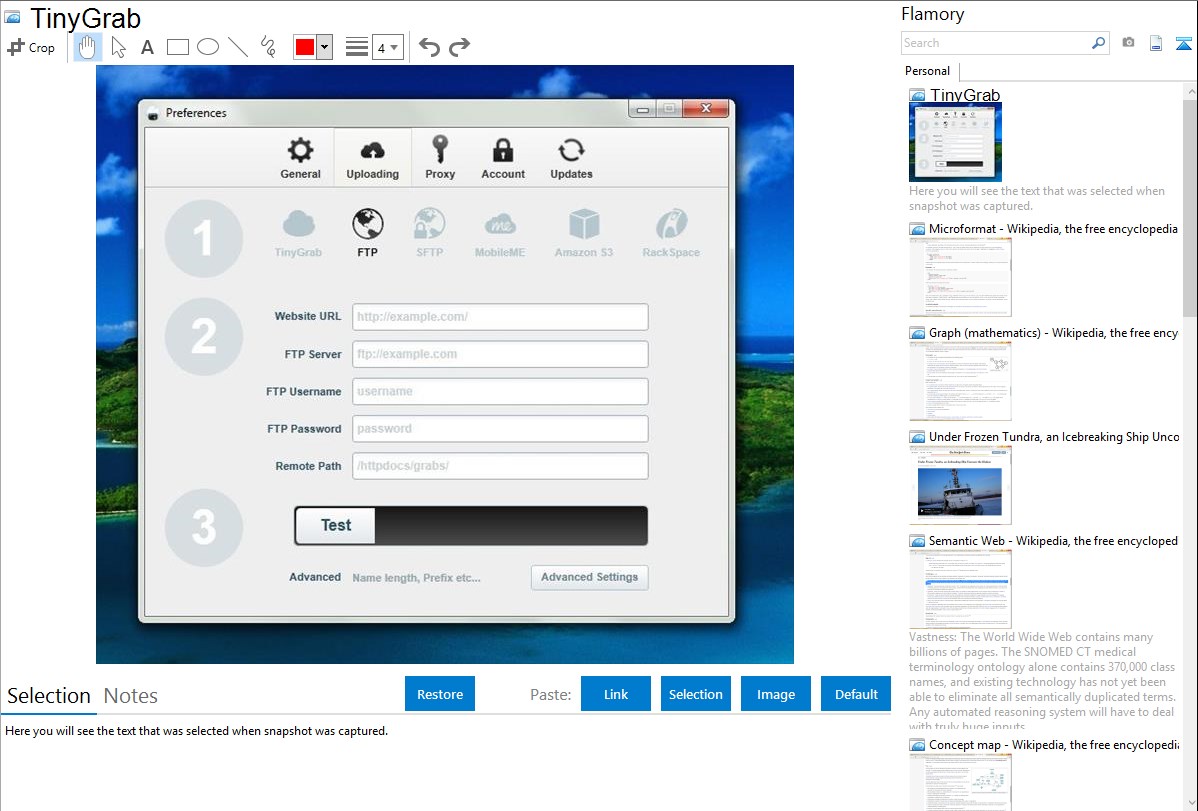Open the Graph (mathematics) snapshot thumbnail

point(960,381)
